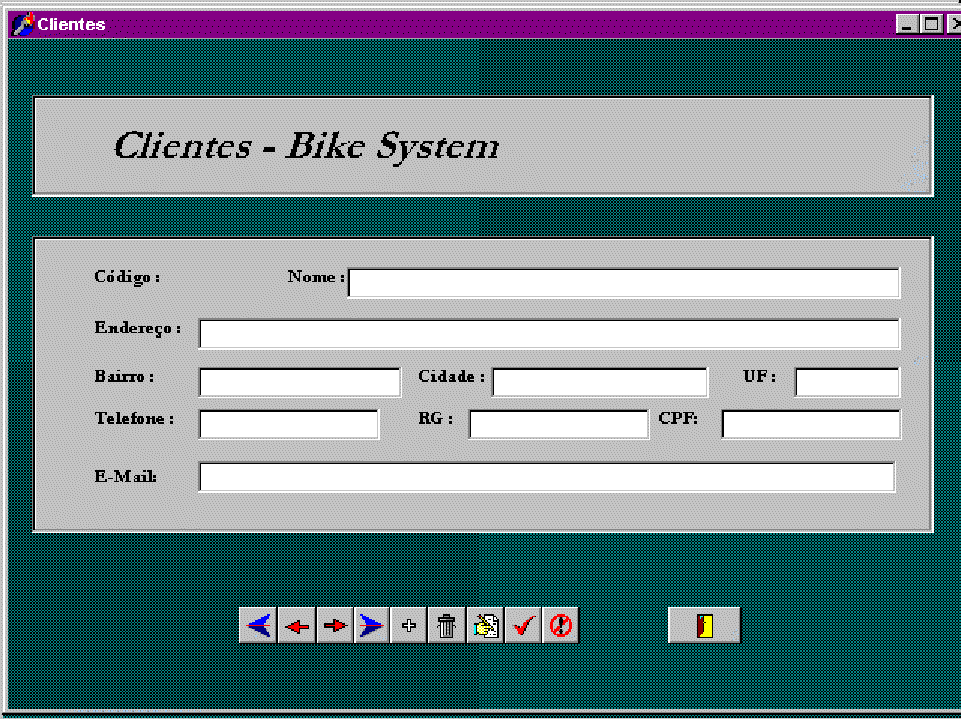Confirm changes with red checkmark button

tap(523, 625)
